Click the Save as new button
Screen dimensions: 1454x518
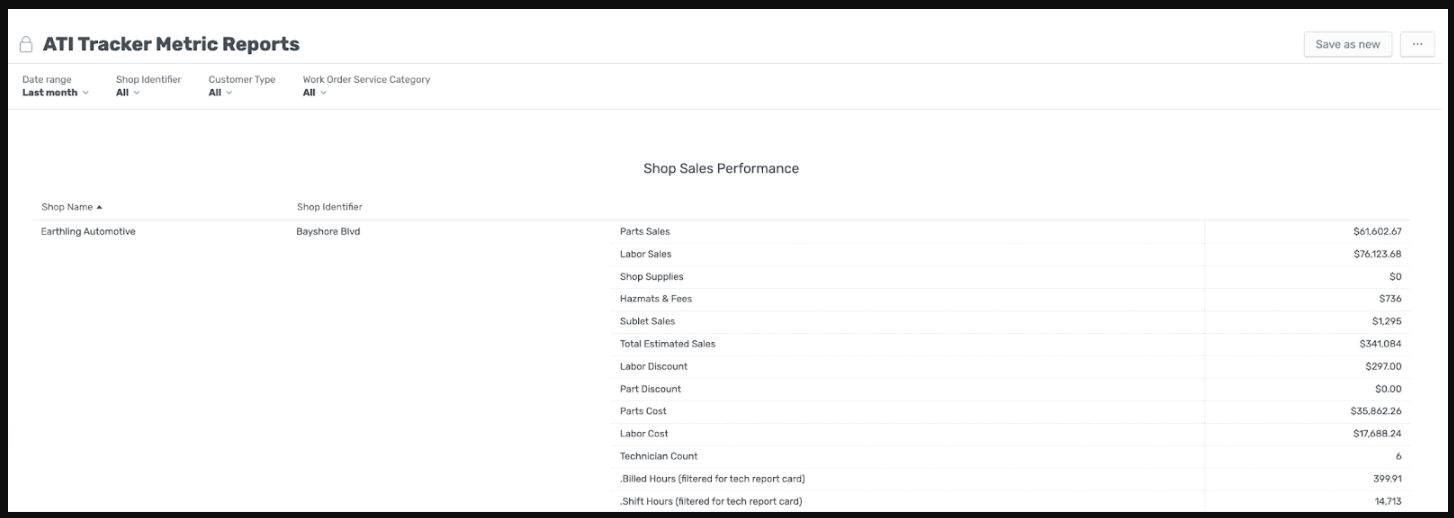coord(1347,44)
